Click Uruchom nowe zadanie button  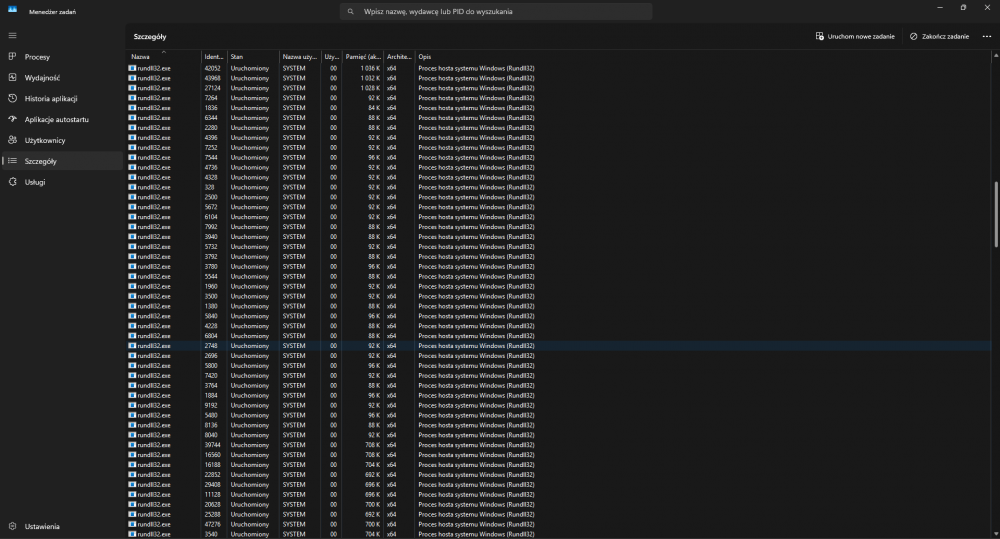(855, 36)
